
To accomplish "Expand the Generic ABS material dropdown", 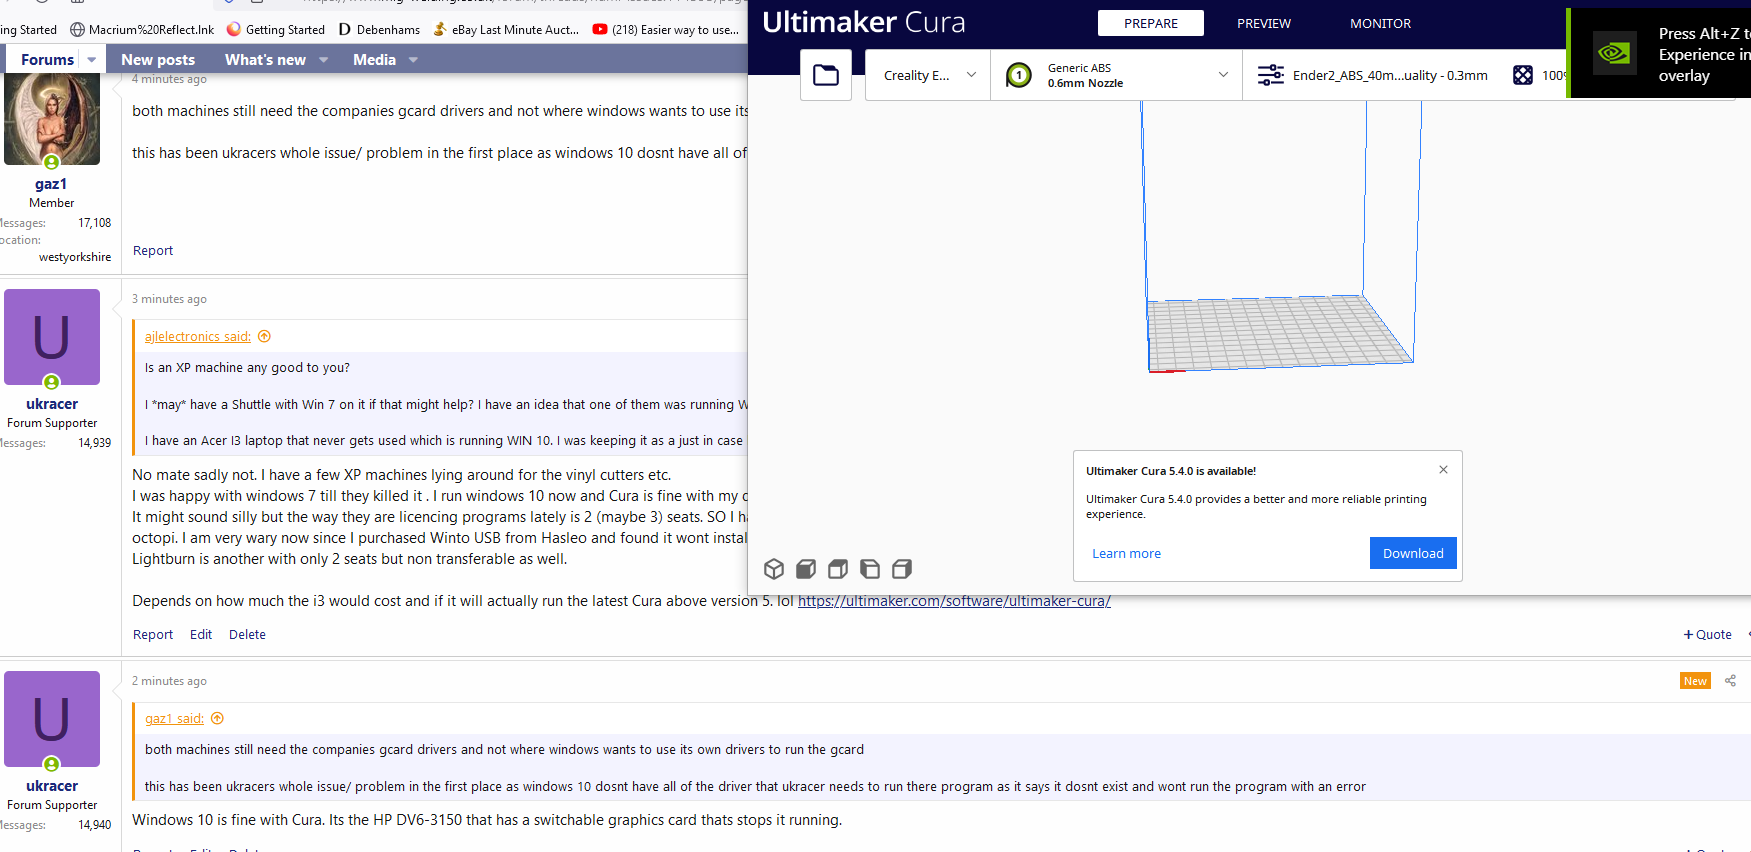I will pyautogui.click(x=1117, y=75).
